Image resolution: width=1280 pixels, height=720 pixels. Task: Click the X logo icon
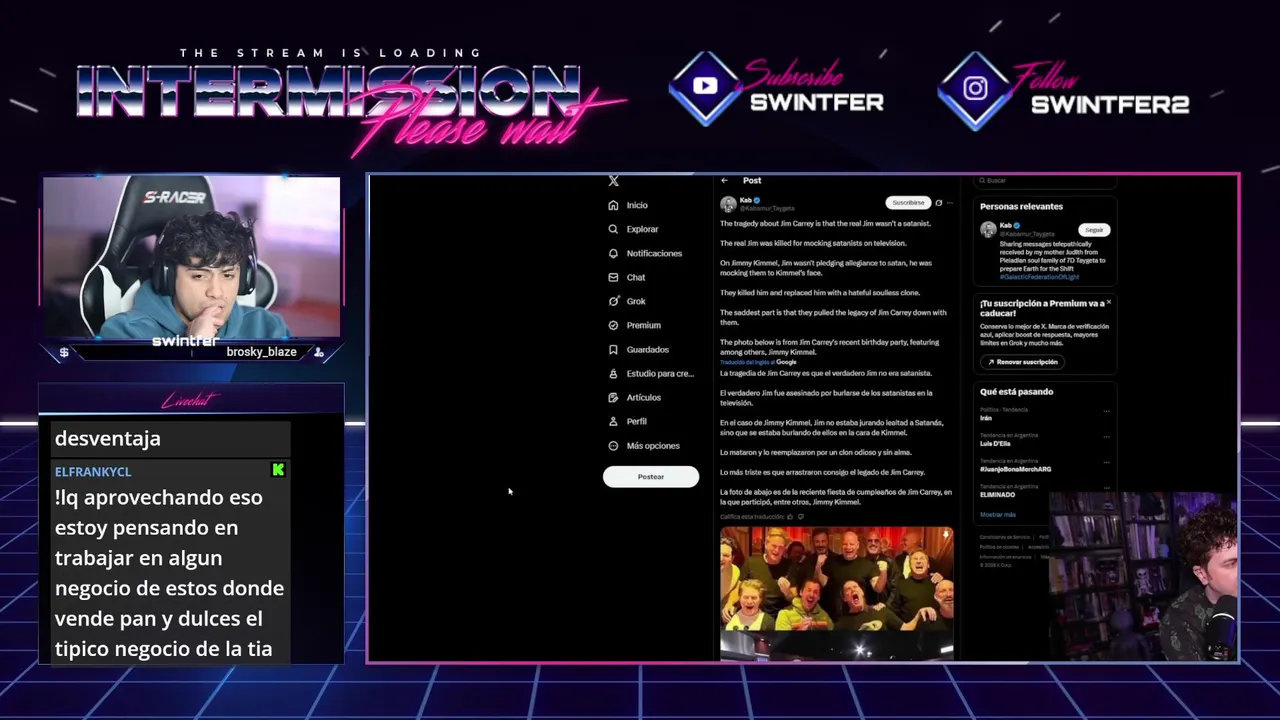[613, 181]
